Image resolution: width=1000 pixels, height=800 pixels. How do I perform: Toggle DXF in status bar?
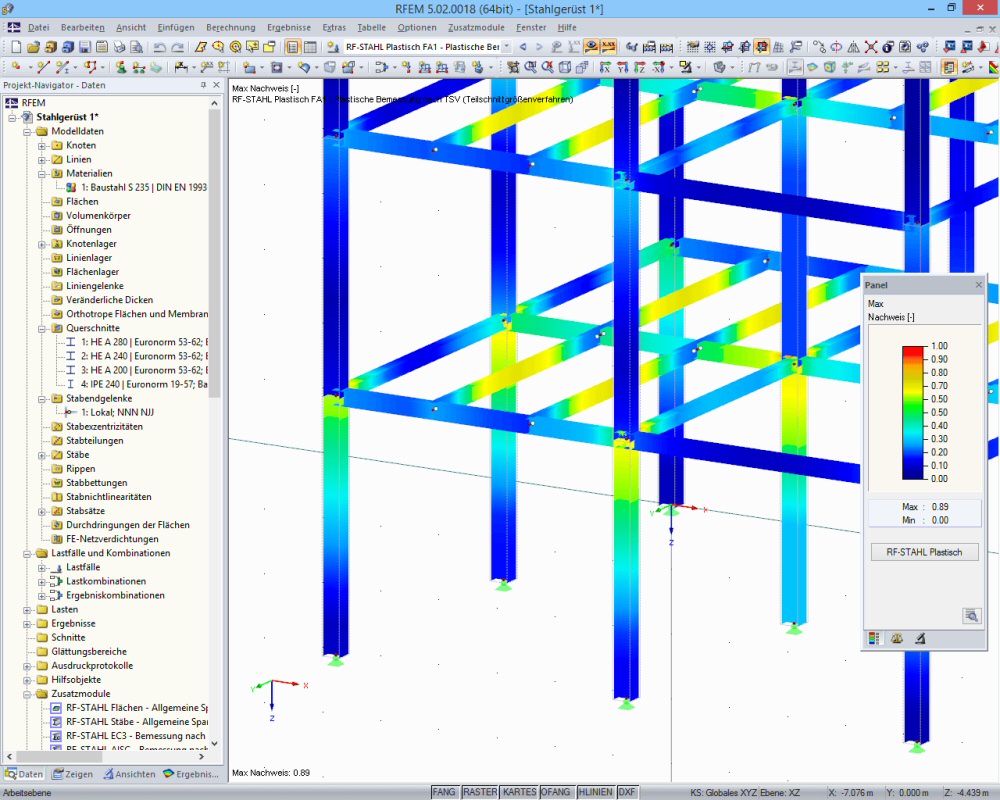click(627, 792)
